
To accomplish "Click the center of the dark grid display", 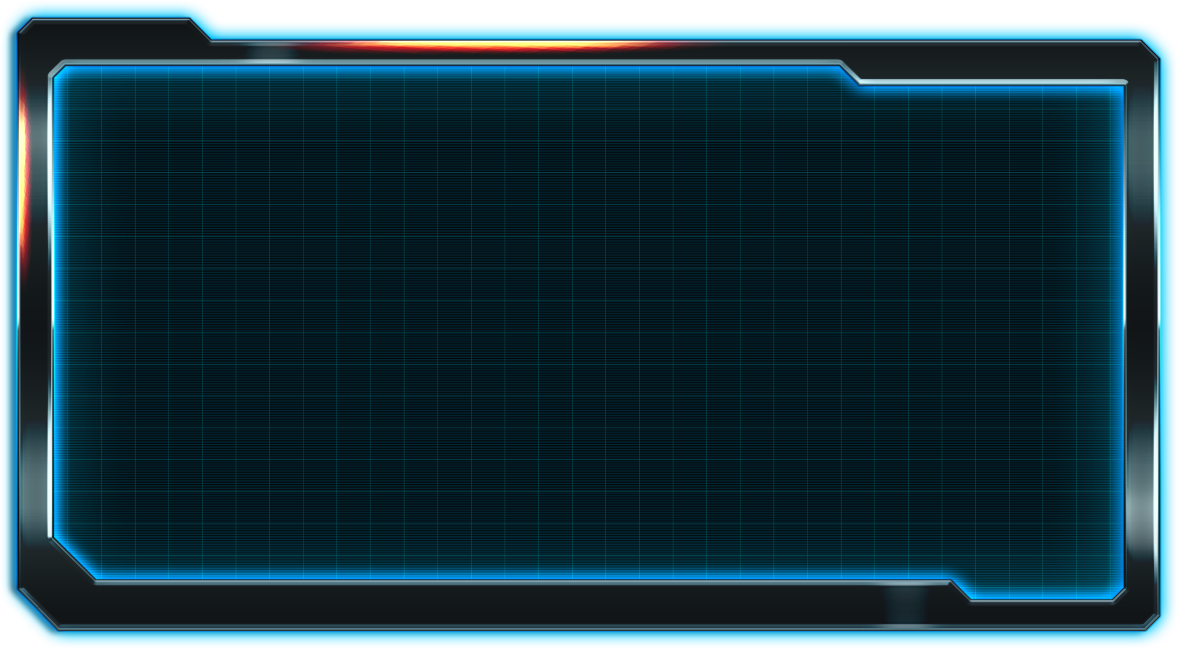I will tap(589, 330).
